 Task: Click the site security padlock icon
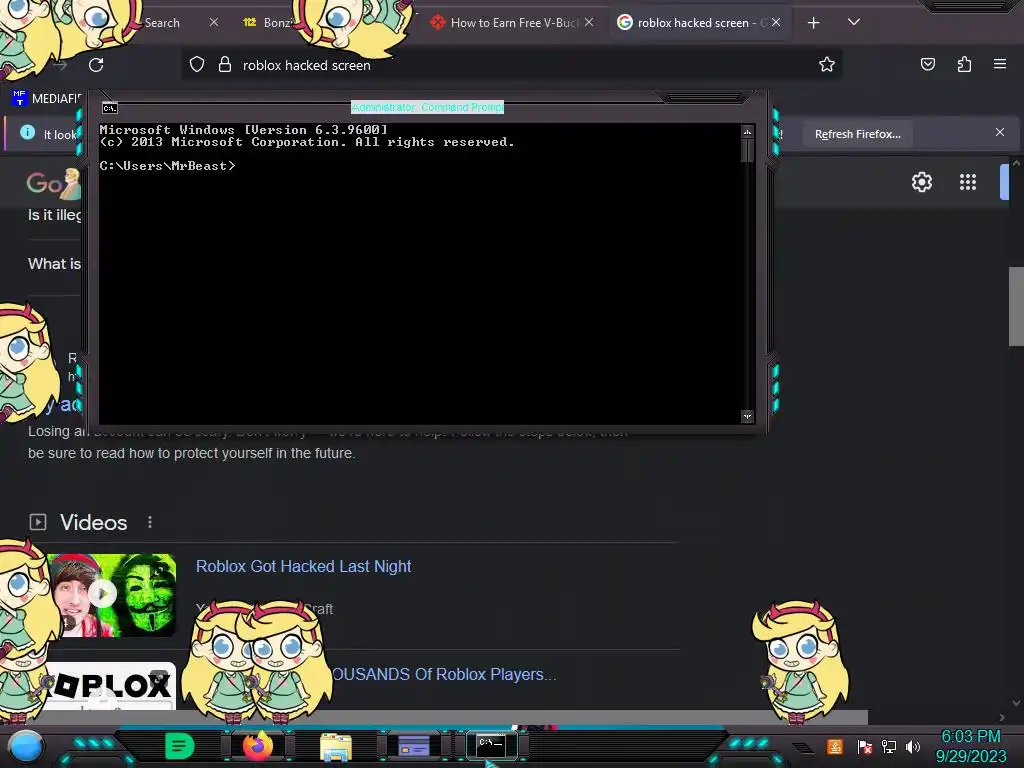(x=225, y=64)
